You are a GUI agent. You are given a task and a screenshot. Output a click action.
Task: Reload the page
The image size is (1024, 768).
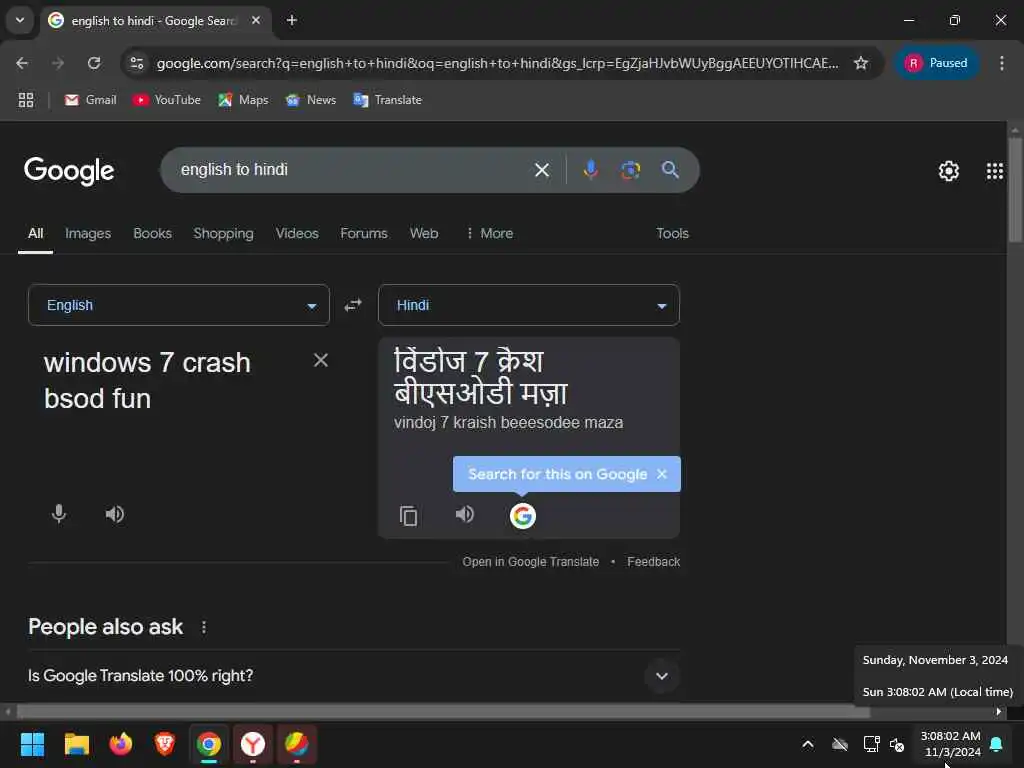coord(94,63)
